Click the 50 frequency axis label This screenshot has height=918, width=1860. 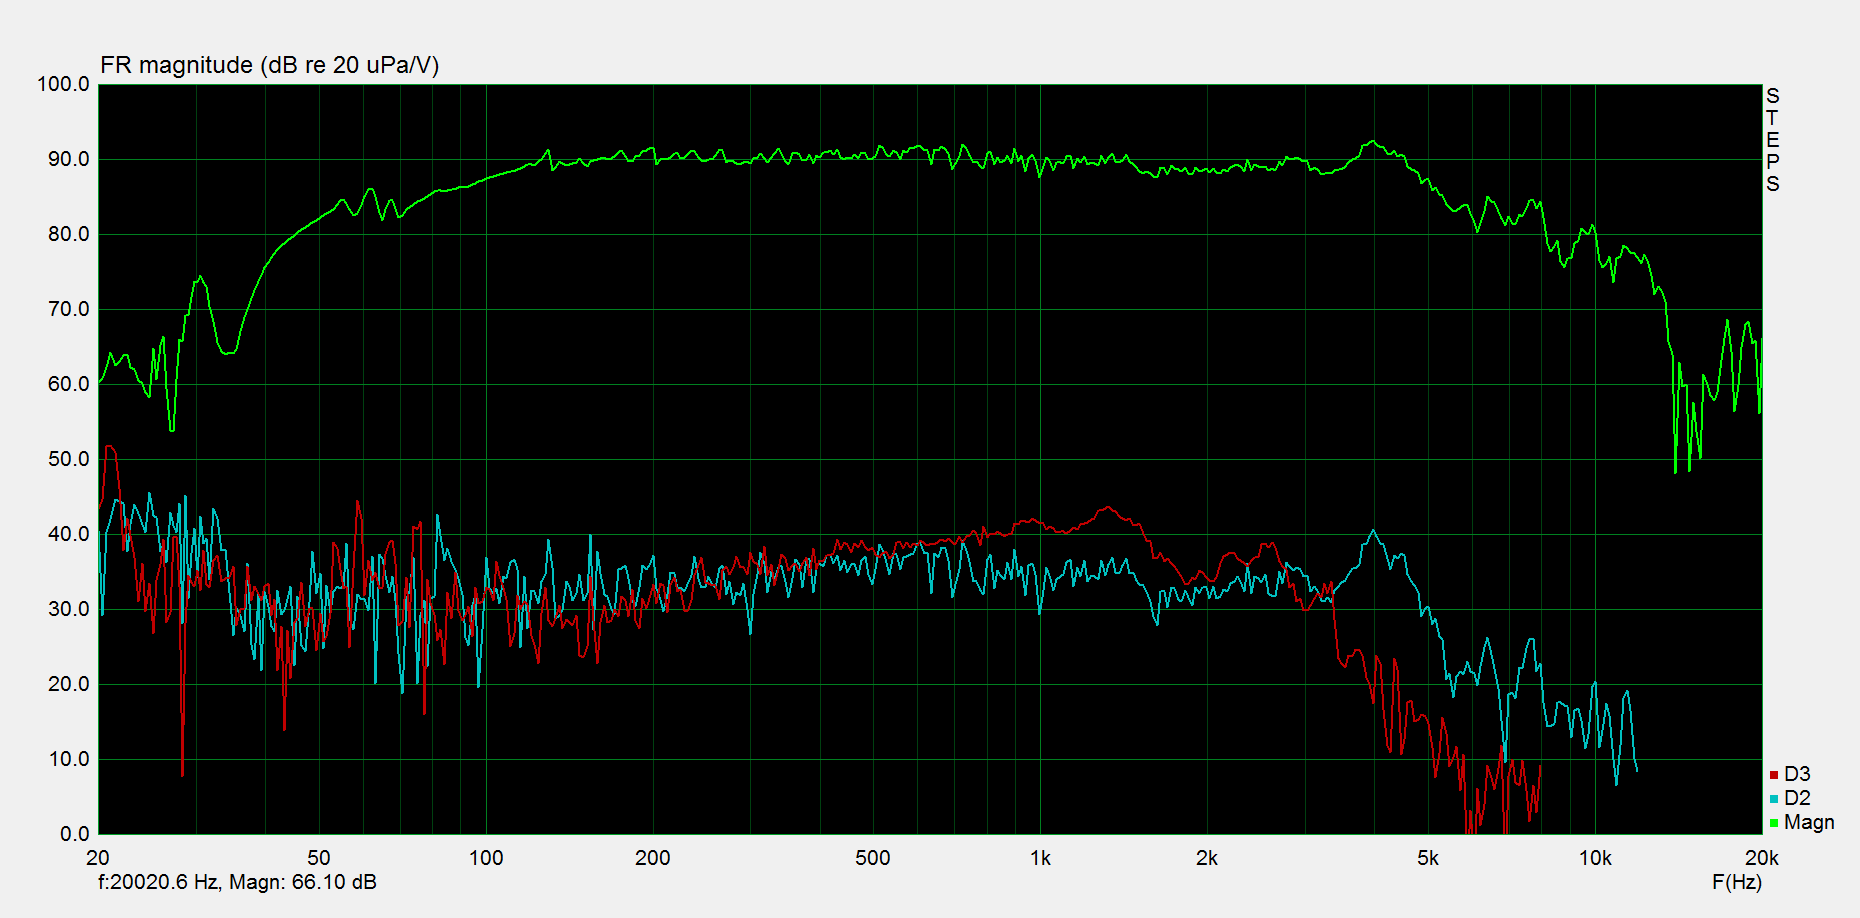(319, 858)
